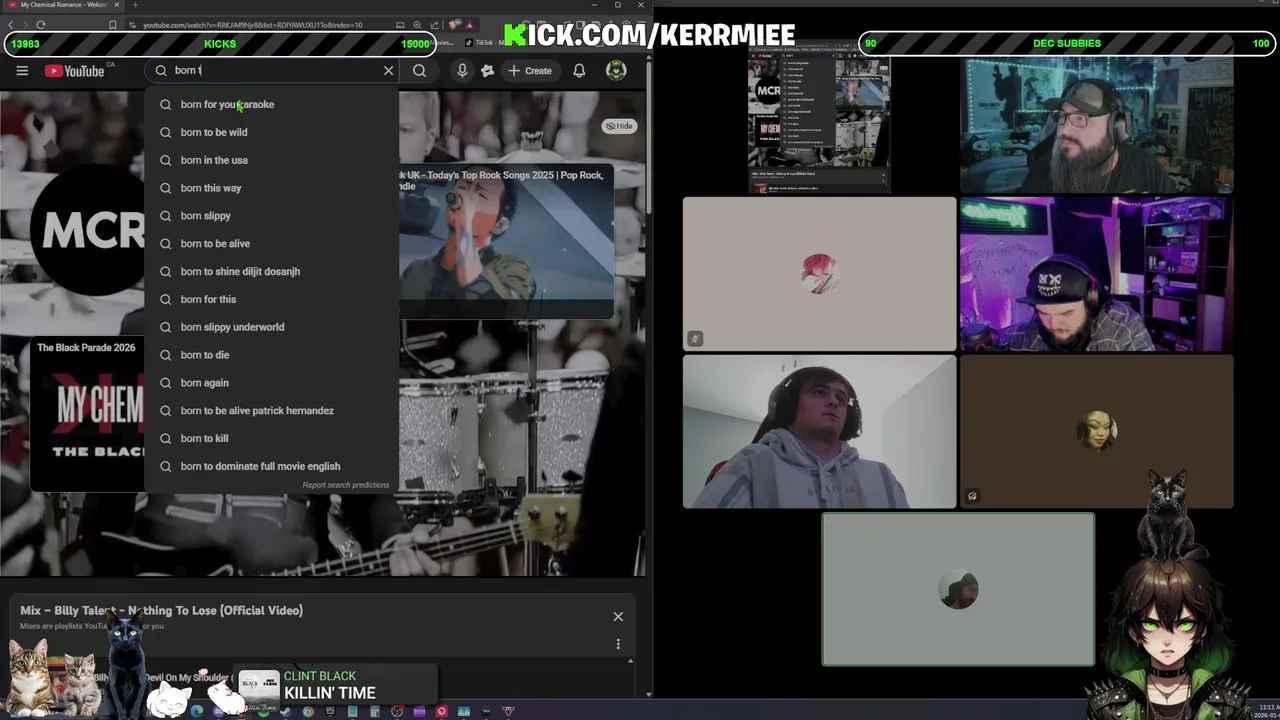Click the browser address bar URL

point(252,25)
